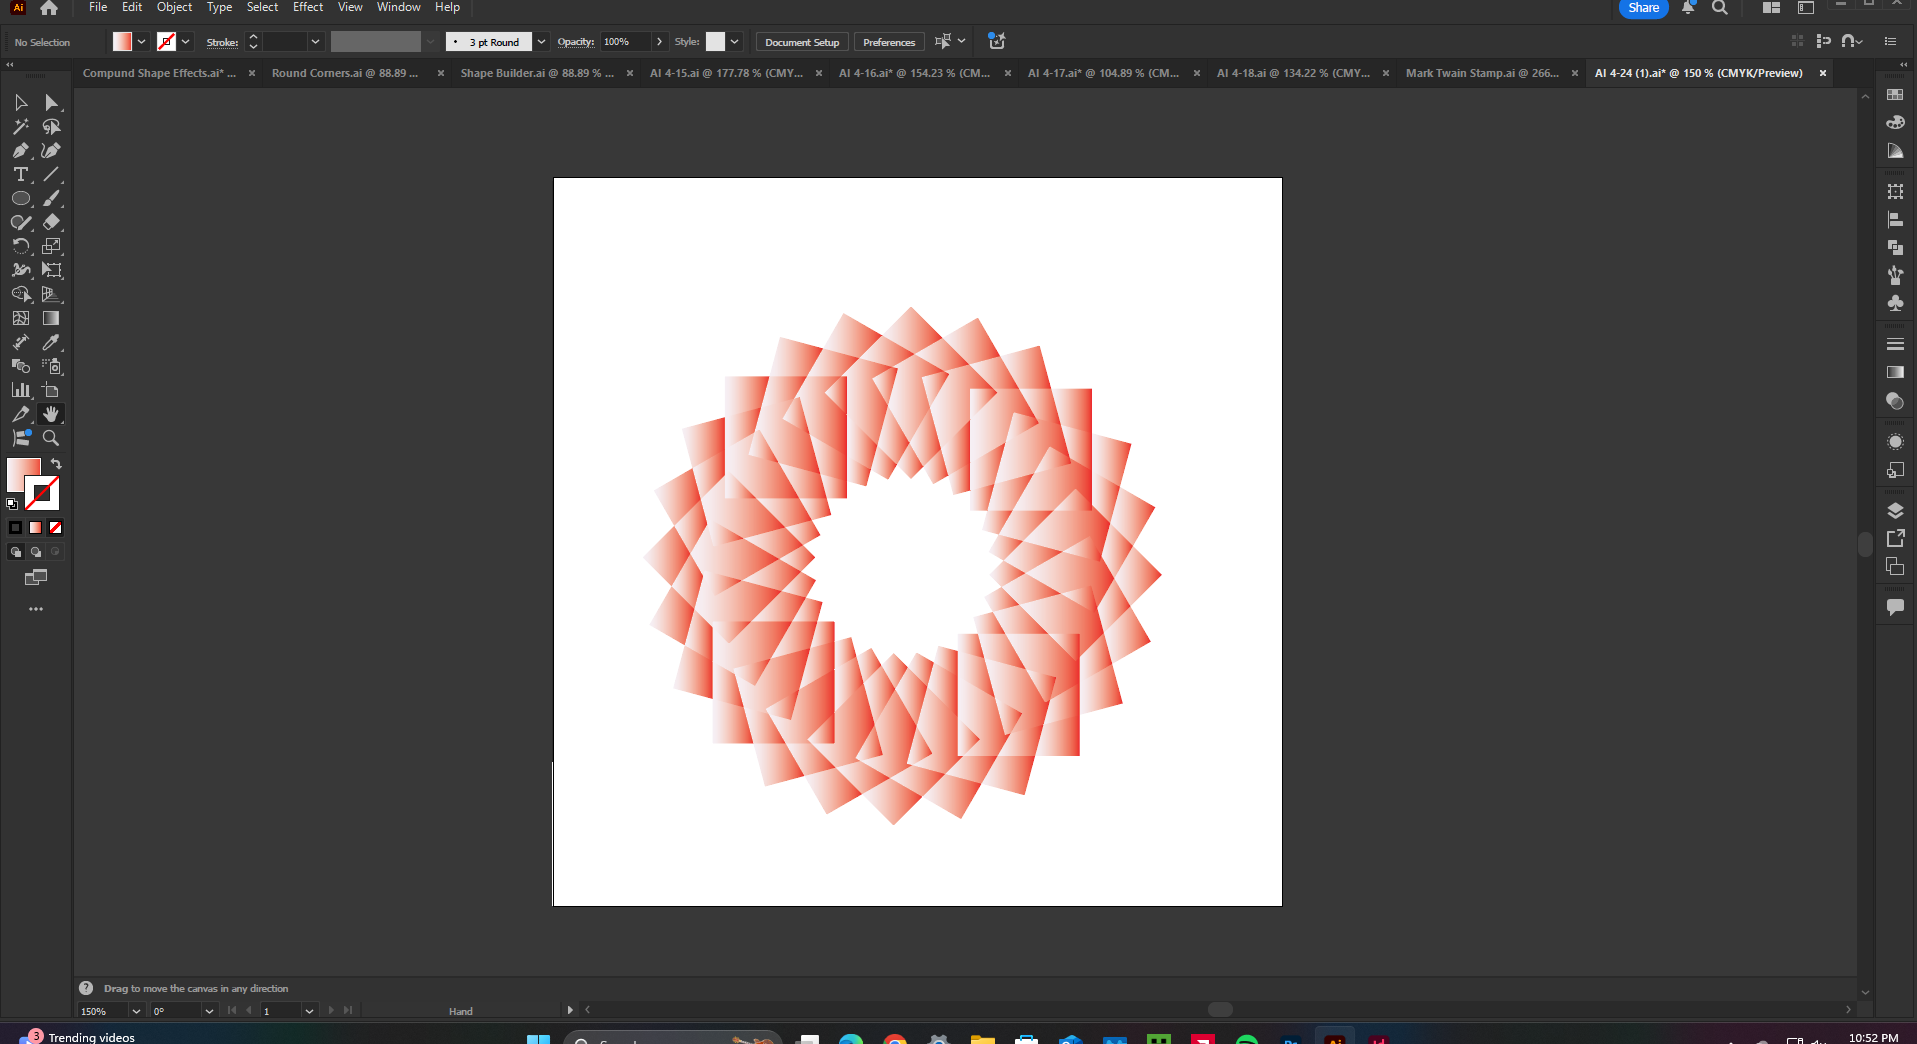Image resolution: width=1917 pixels, height=1044 pixels.
Task: Open the Style dropdown arrow
Action: point(735,42)
